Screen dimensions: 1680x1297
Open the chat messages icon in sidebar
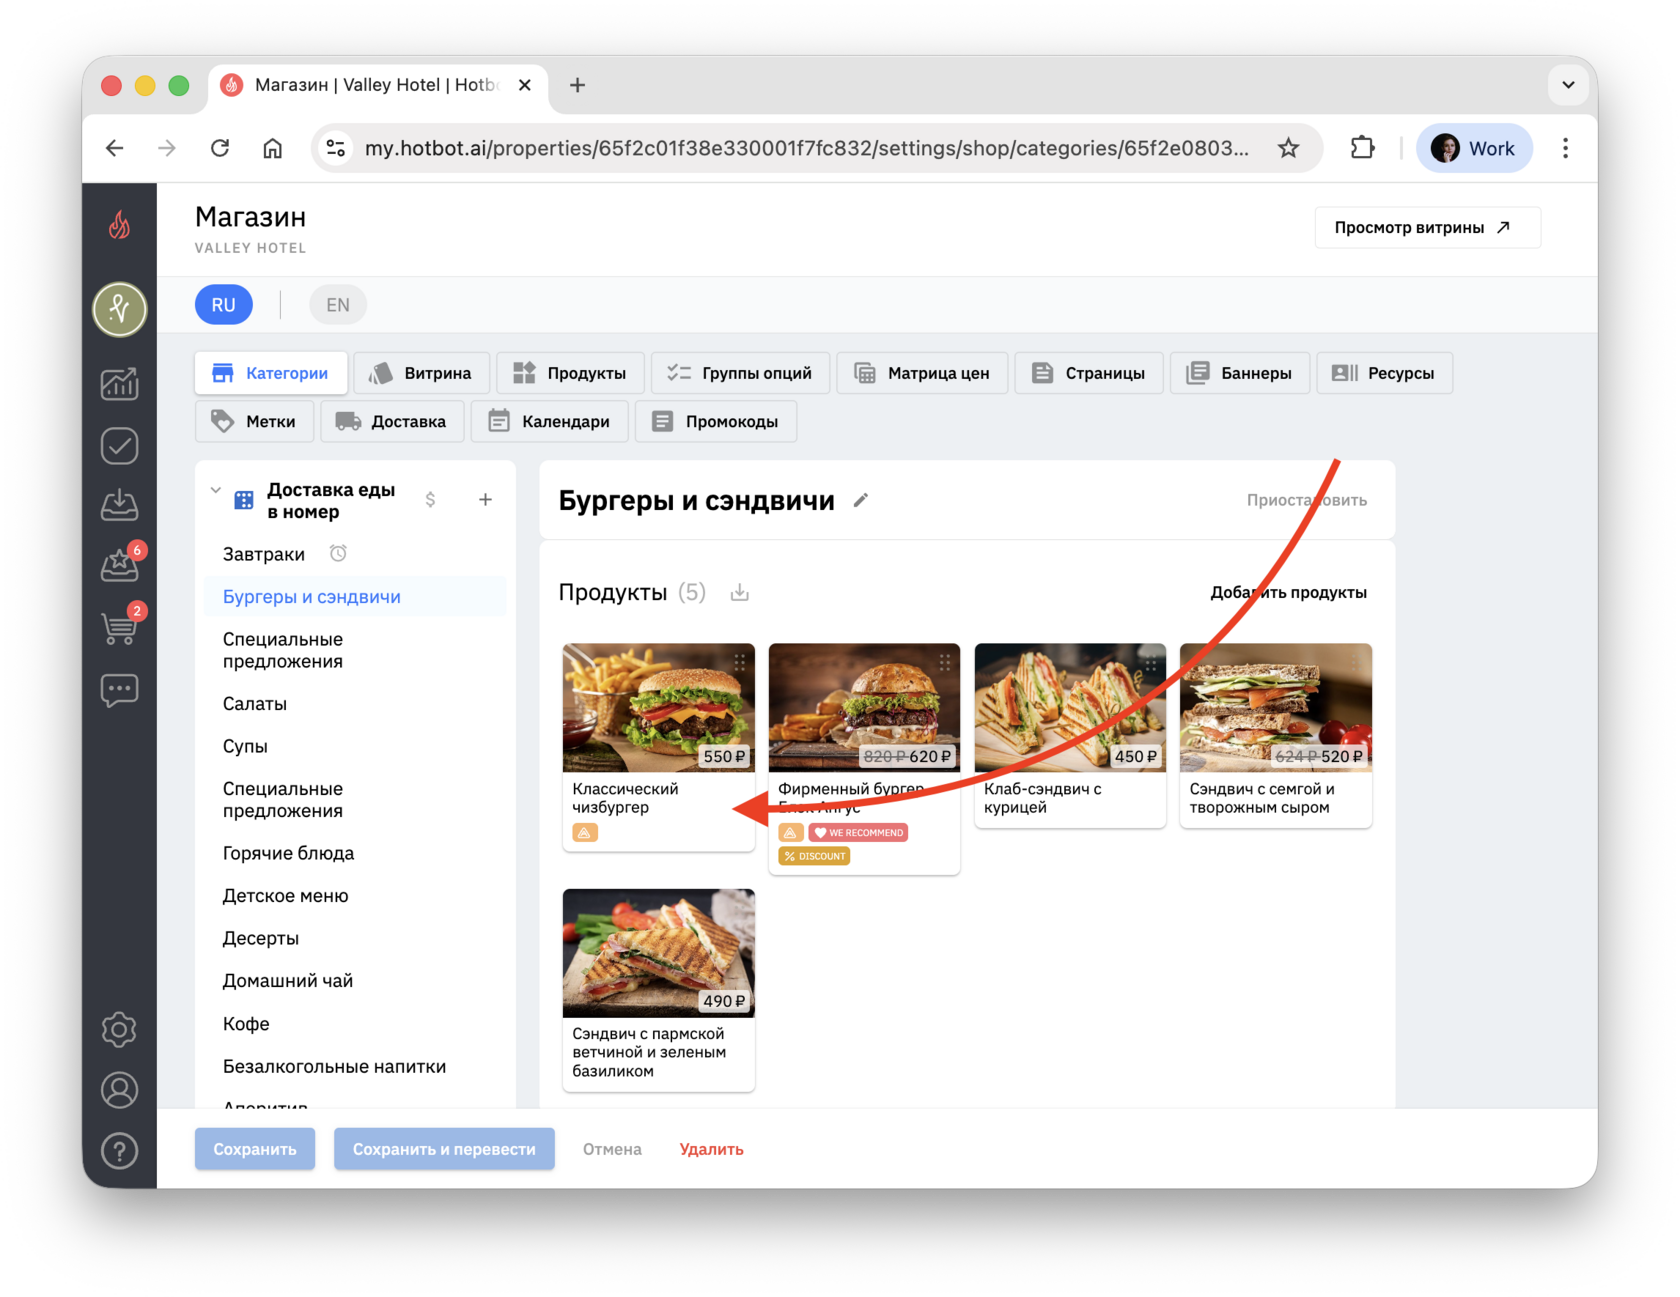point(119,690)
